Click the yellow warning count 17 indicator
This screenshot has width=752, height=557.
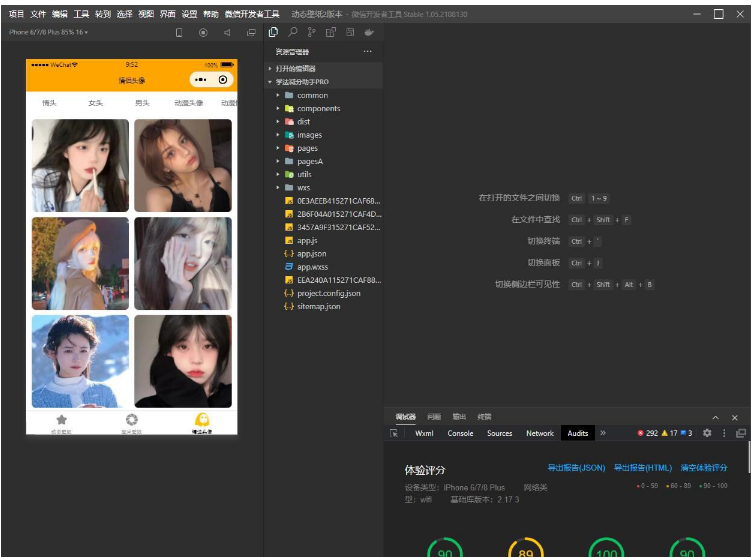[x=670, y=433]
